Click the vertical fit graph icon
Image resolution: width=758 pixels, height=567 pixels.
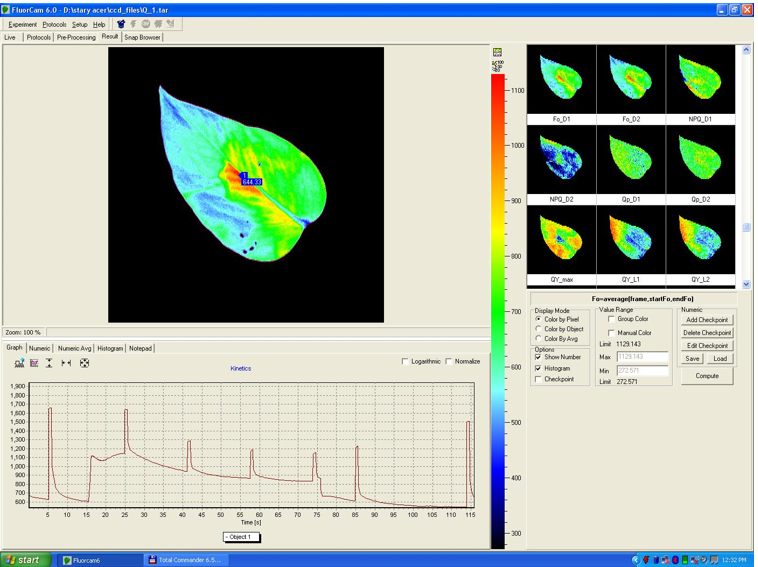pyautogui.click(x=49, y=363)
